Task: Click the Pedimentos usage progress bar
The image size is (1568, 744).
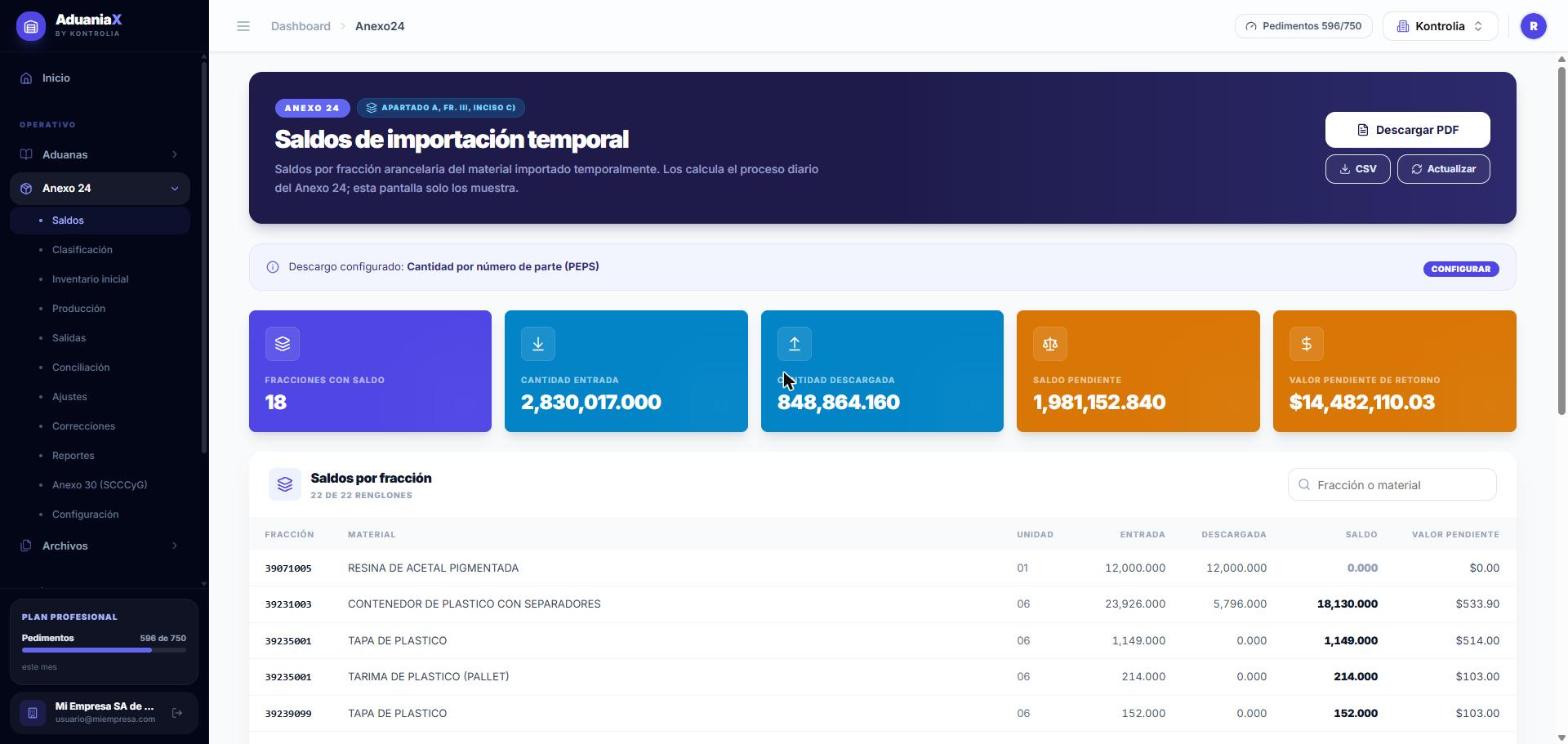Action: (x=104, y=650)
